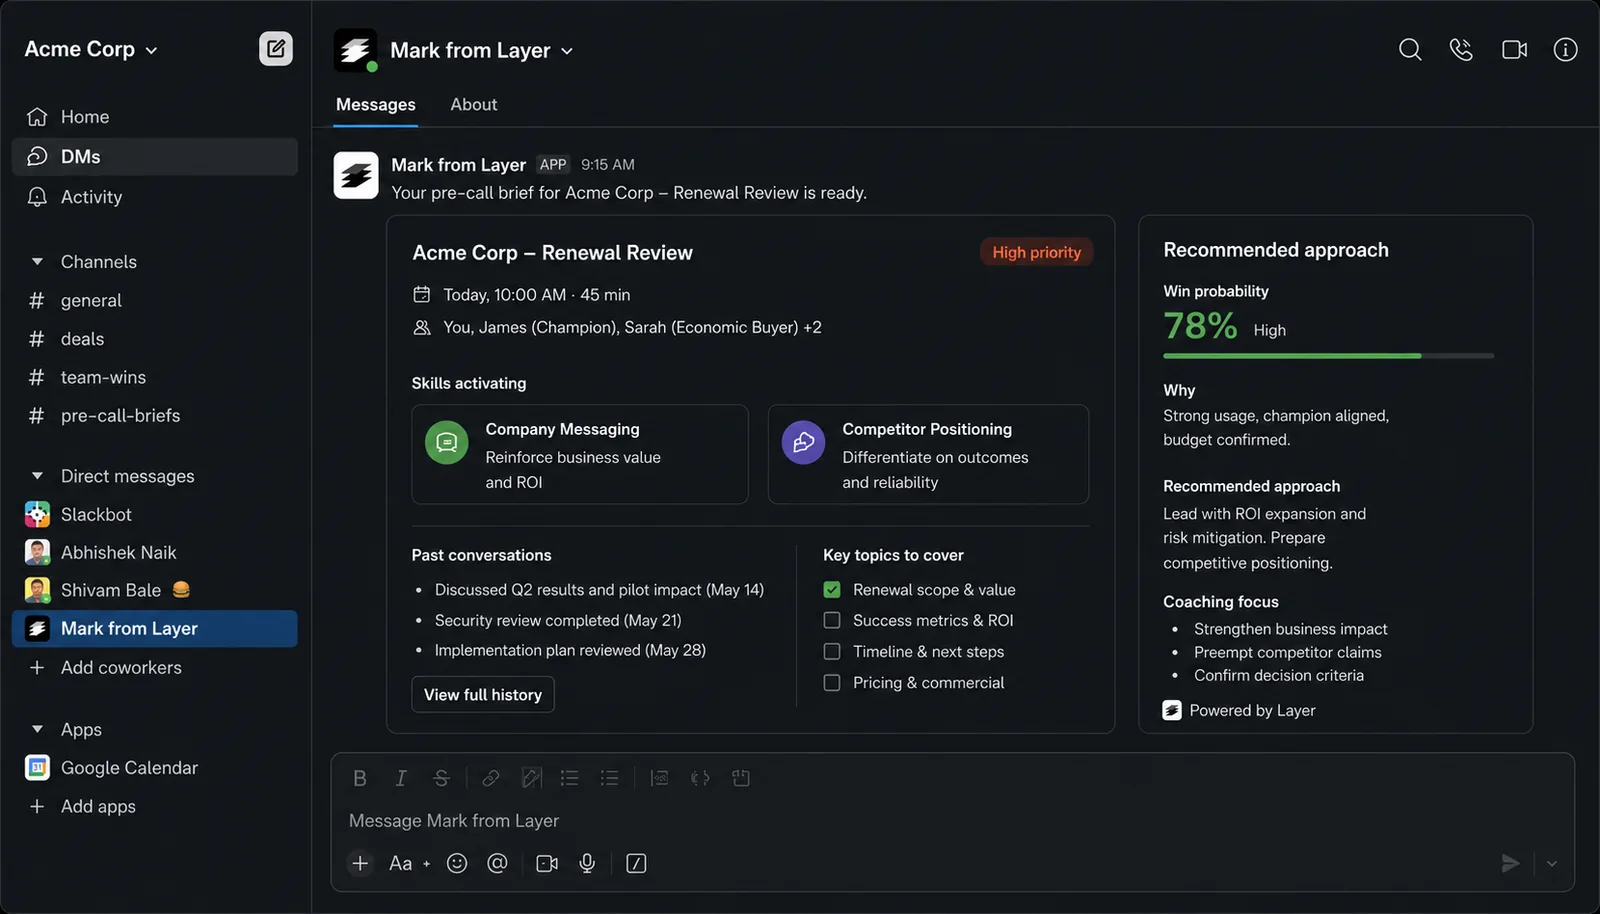Select the Messages tab
This screenshot has height=914, width=1600.
(x=375, y=104)
